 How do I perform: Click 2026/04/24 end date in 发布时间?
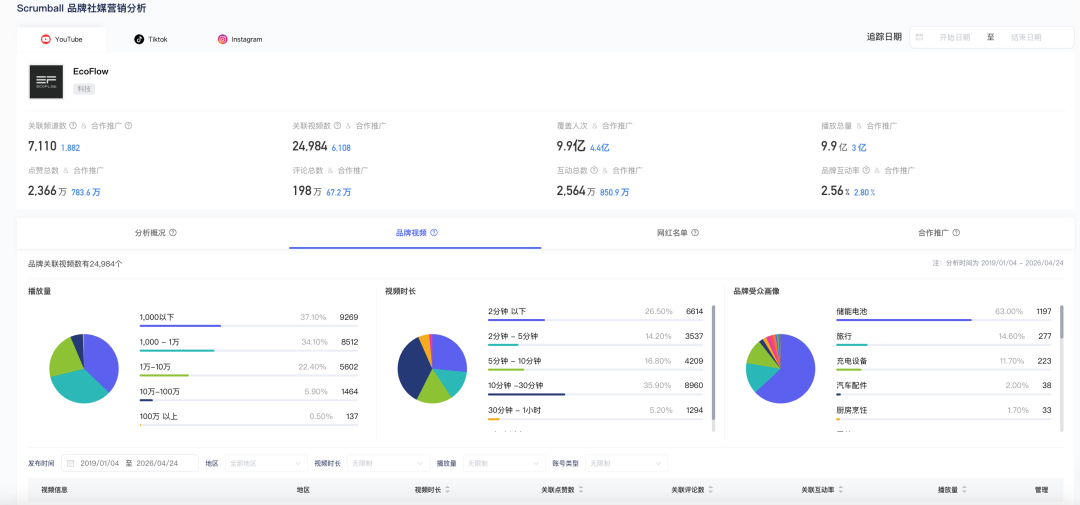[157, 463]
